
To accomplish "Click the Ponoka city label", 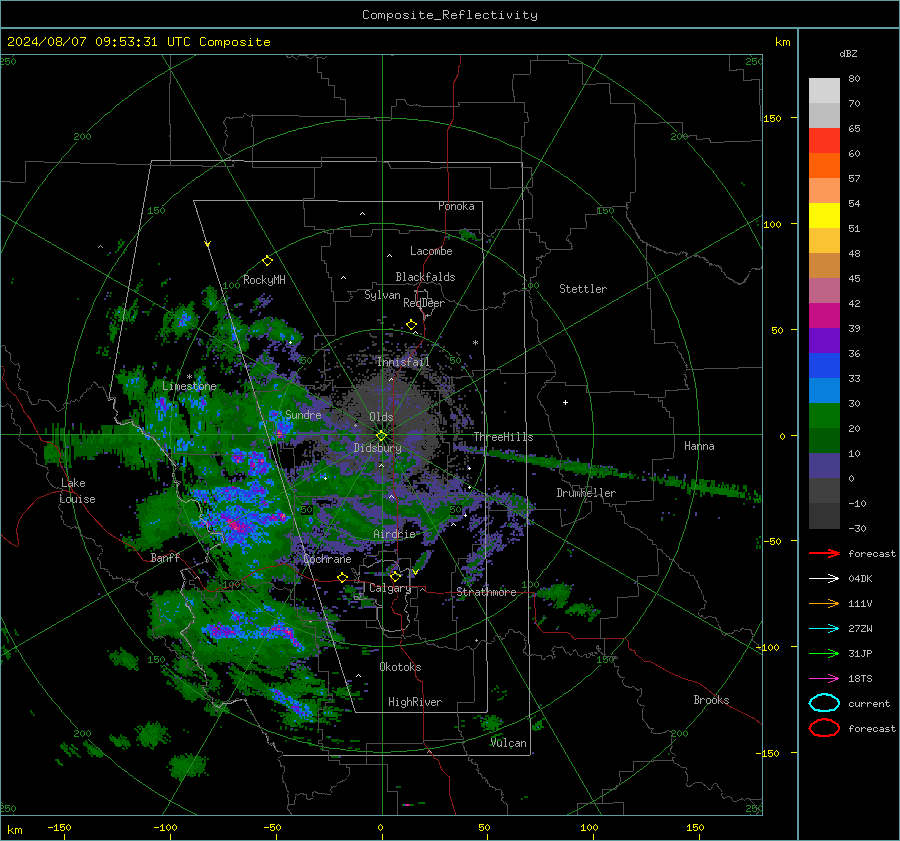I will click(x=456, y=206).
